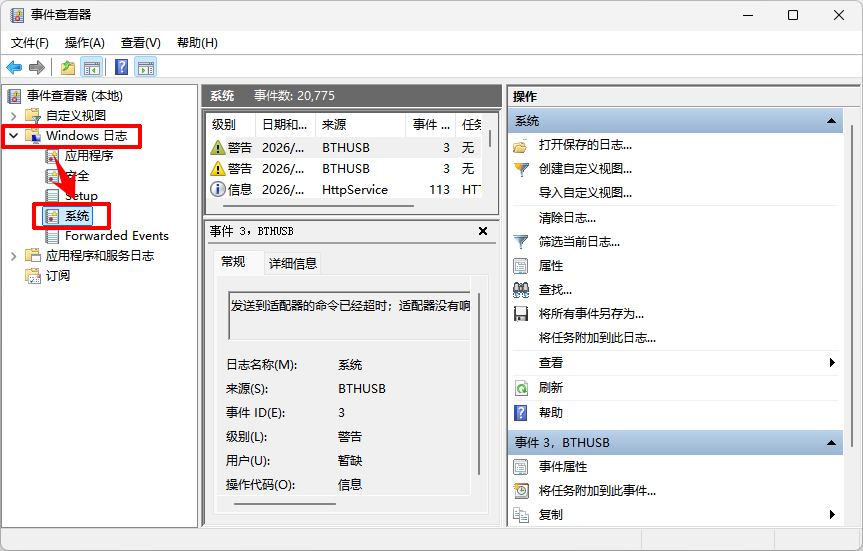Image resolution: width=863 pixels, height=551 pixels.
Task: Click the 刷新 refresh icon
Action: click(x=521, y=388)
